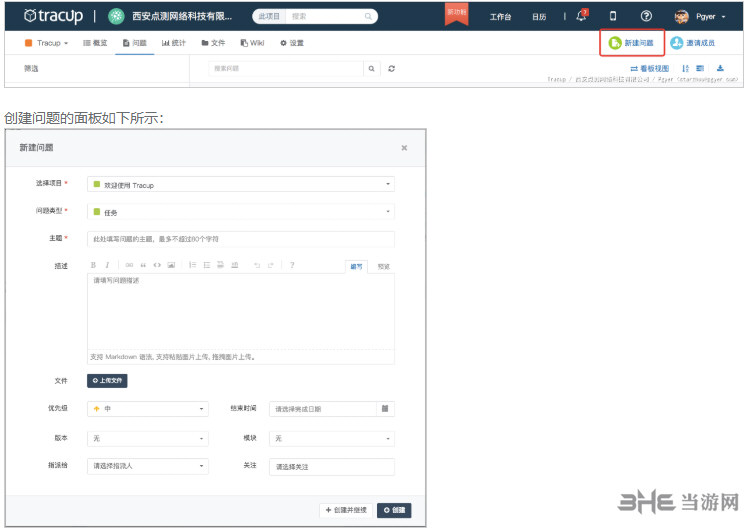Switch to the 设置 settings tab
744x530 pixels.
point(292,43)
